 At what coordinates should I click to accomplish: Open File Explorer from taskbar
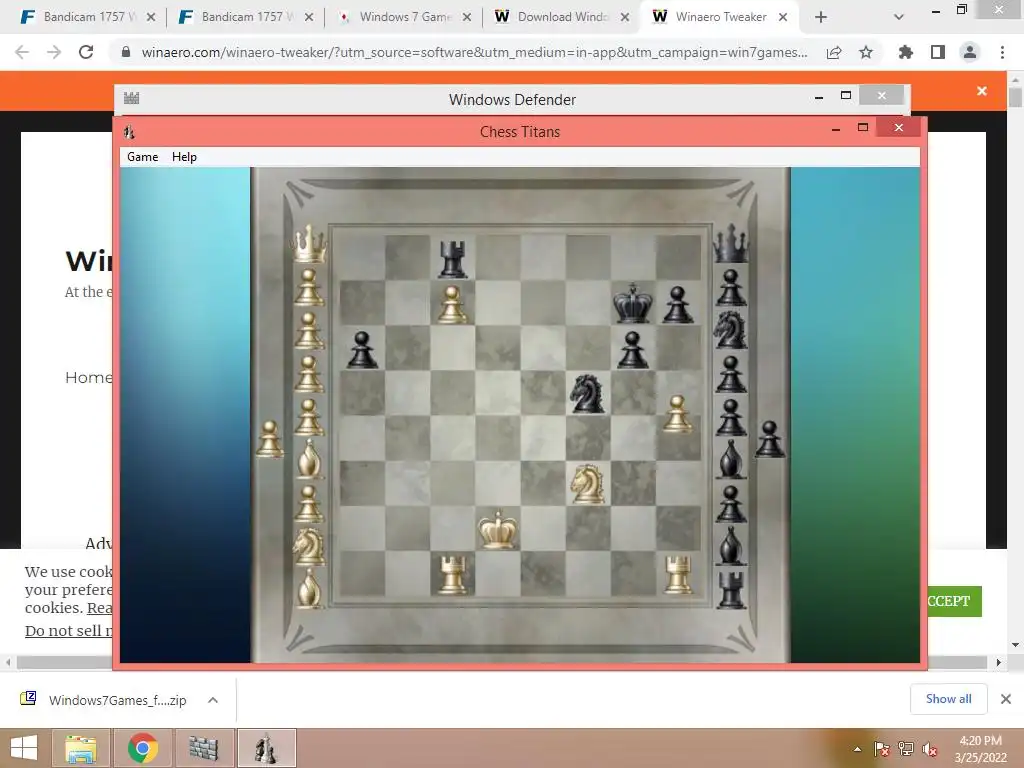click(81, 748)
